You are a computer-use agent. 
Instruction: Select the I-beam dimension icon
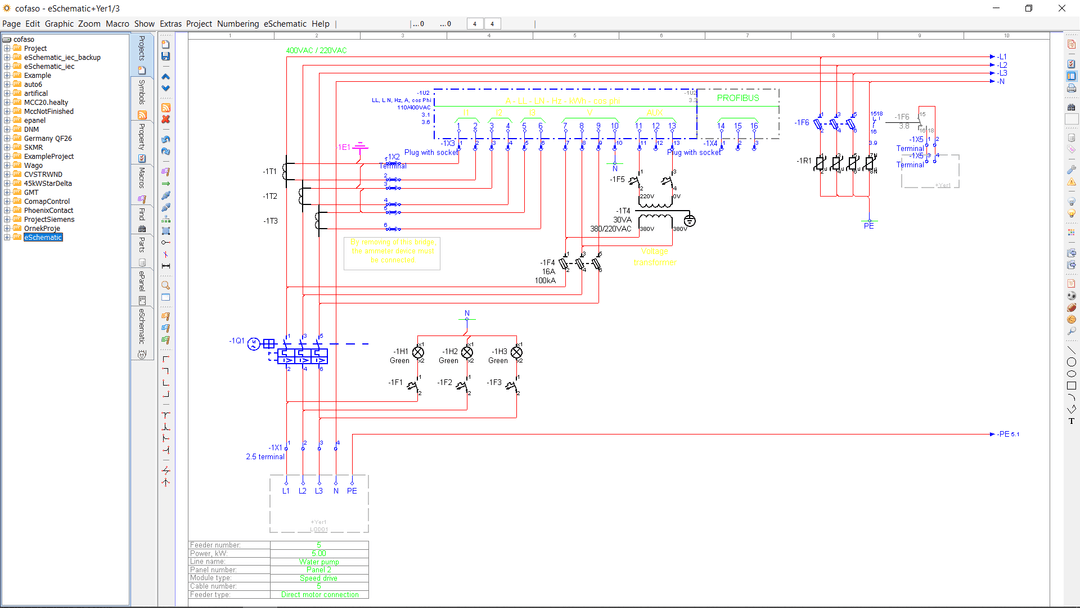[165, 266]
